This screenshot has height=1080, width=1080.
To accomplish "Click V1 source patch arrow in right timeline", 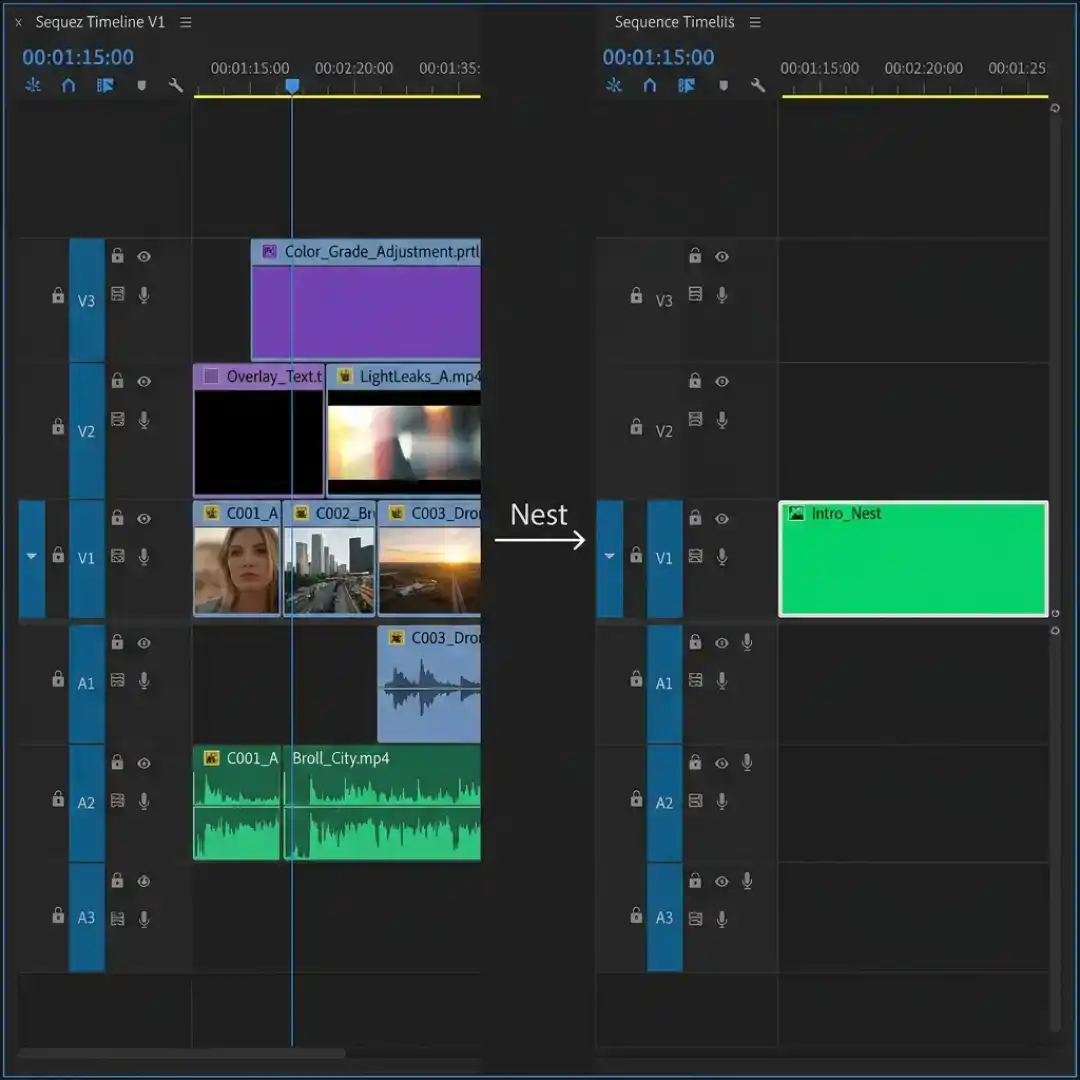I will [610, 558].
